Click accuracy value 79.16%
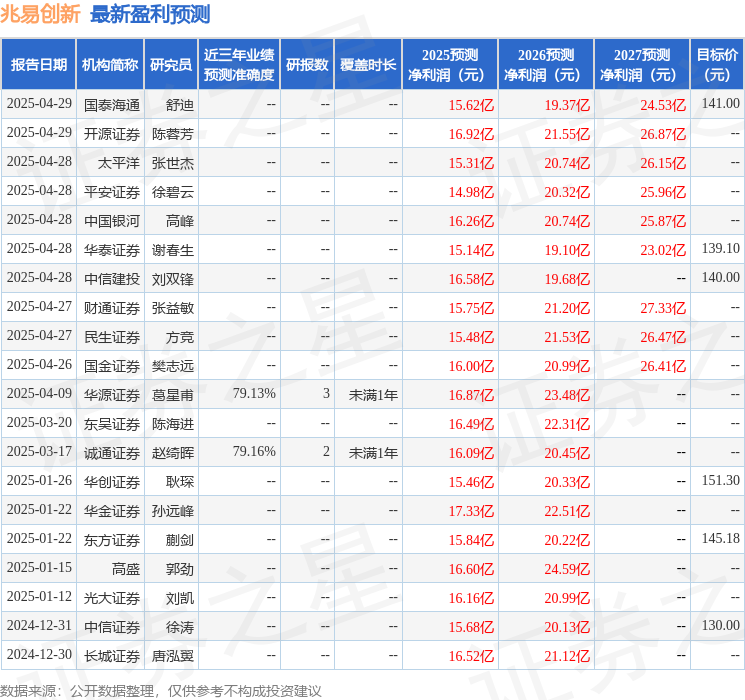This screenshot has width=745, height=700. pyautogui.click(x=254, y=451)
